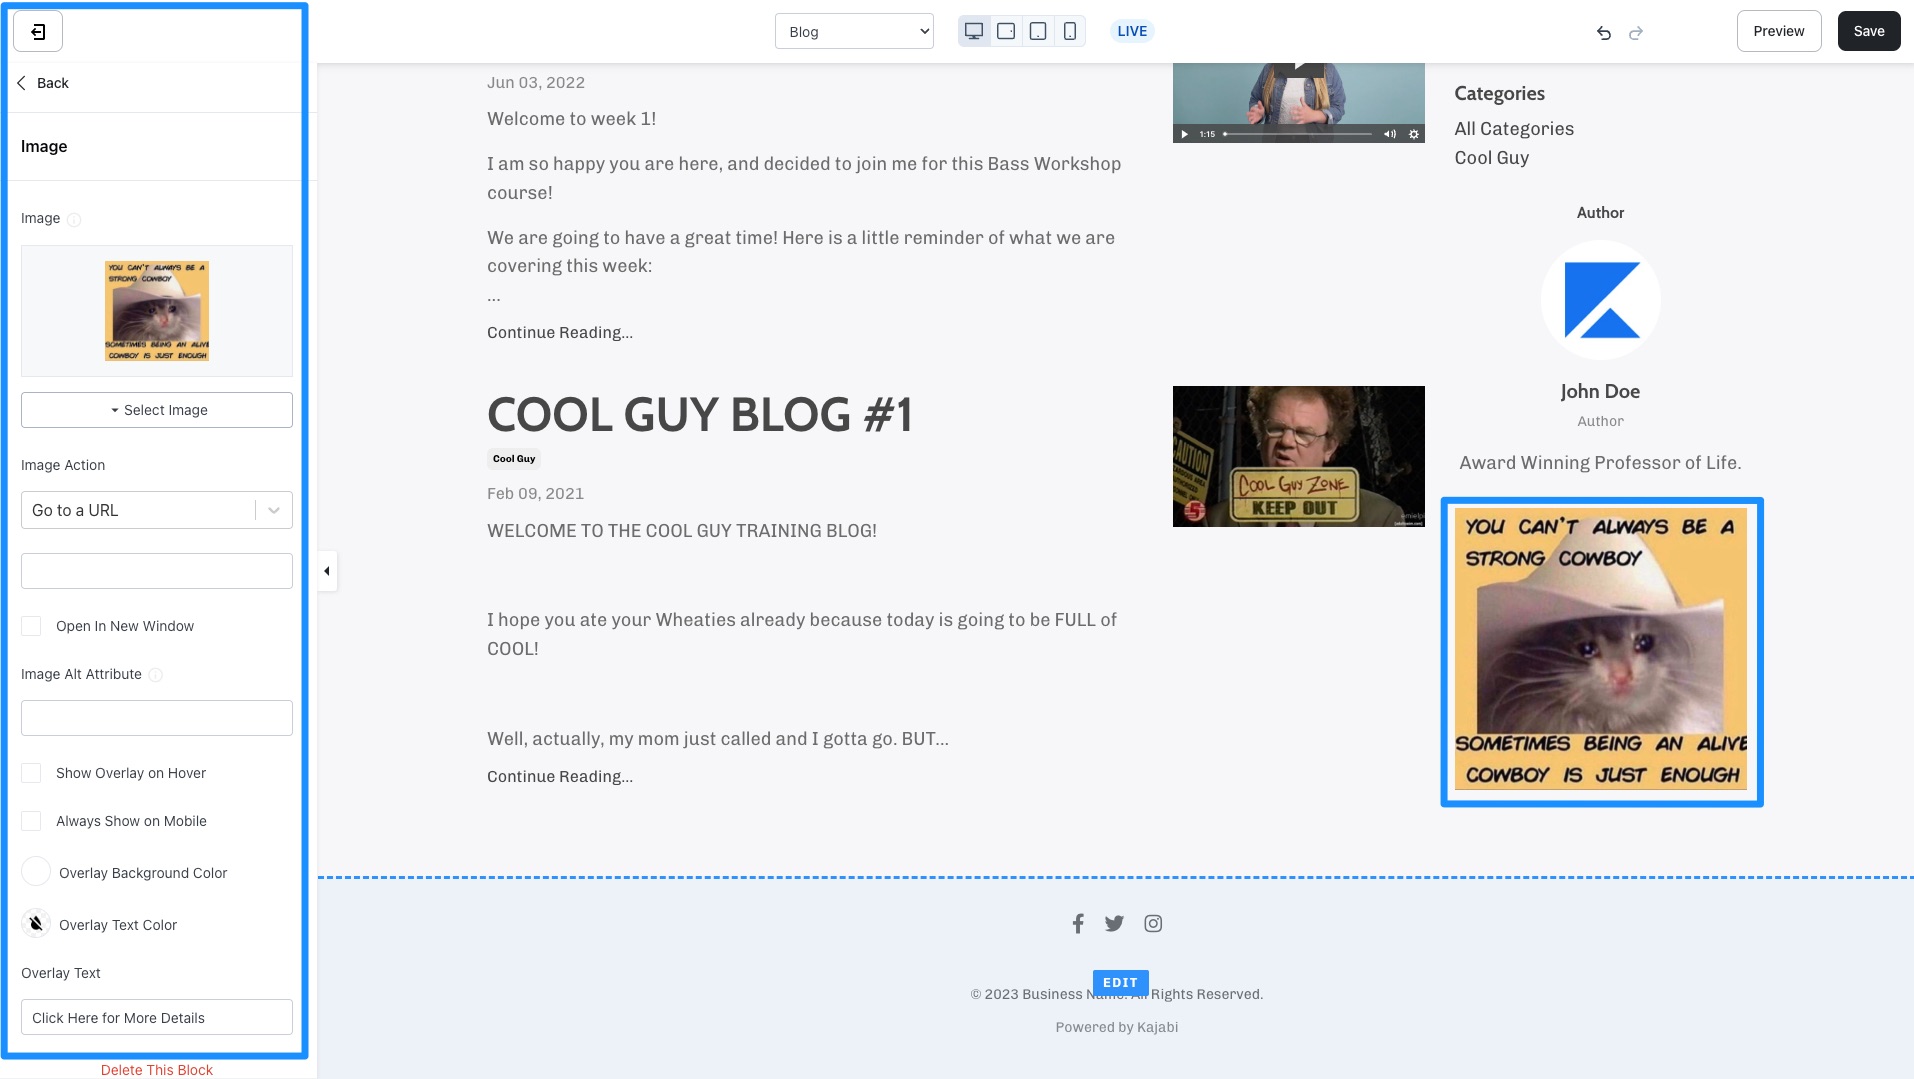Click the Cool Guy Zone post image
Viewport: 1914px width, 1079px height.
[x=1298, y=456]
